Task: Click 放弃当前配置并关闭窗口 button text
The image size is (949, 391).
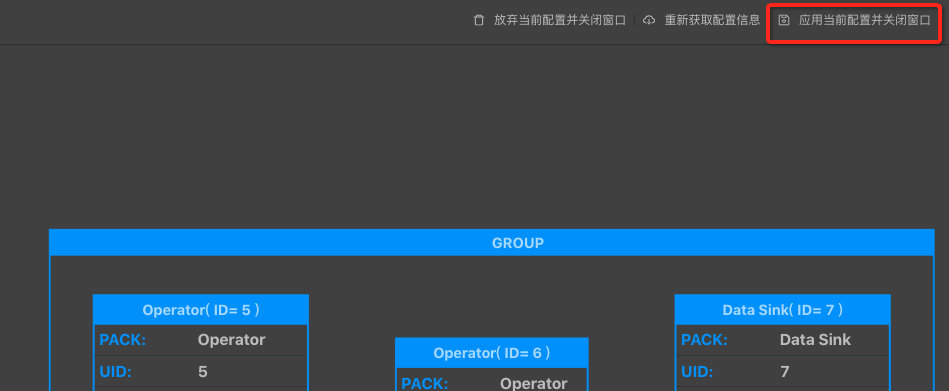Action: click(x=560, y=20)
